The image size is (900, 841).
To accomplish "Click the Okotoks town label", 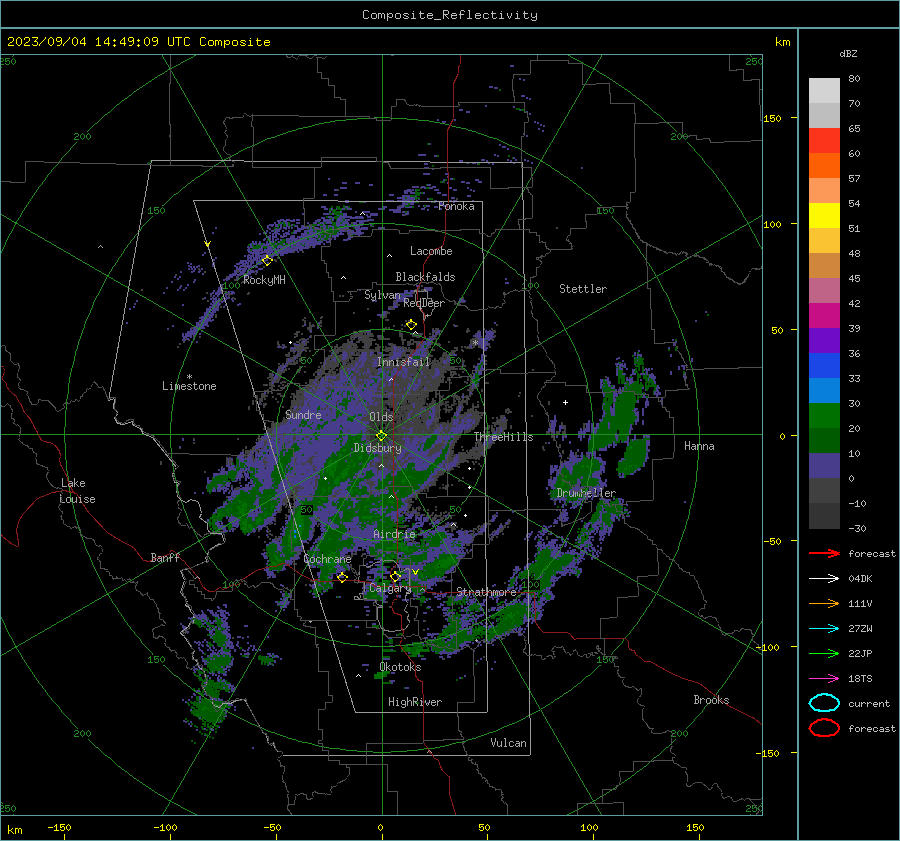I will [x=400, y=667].
